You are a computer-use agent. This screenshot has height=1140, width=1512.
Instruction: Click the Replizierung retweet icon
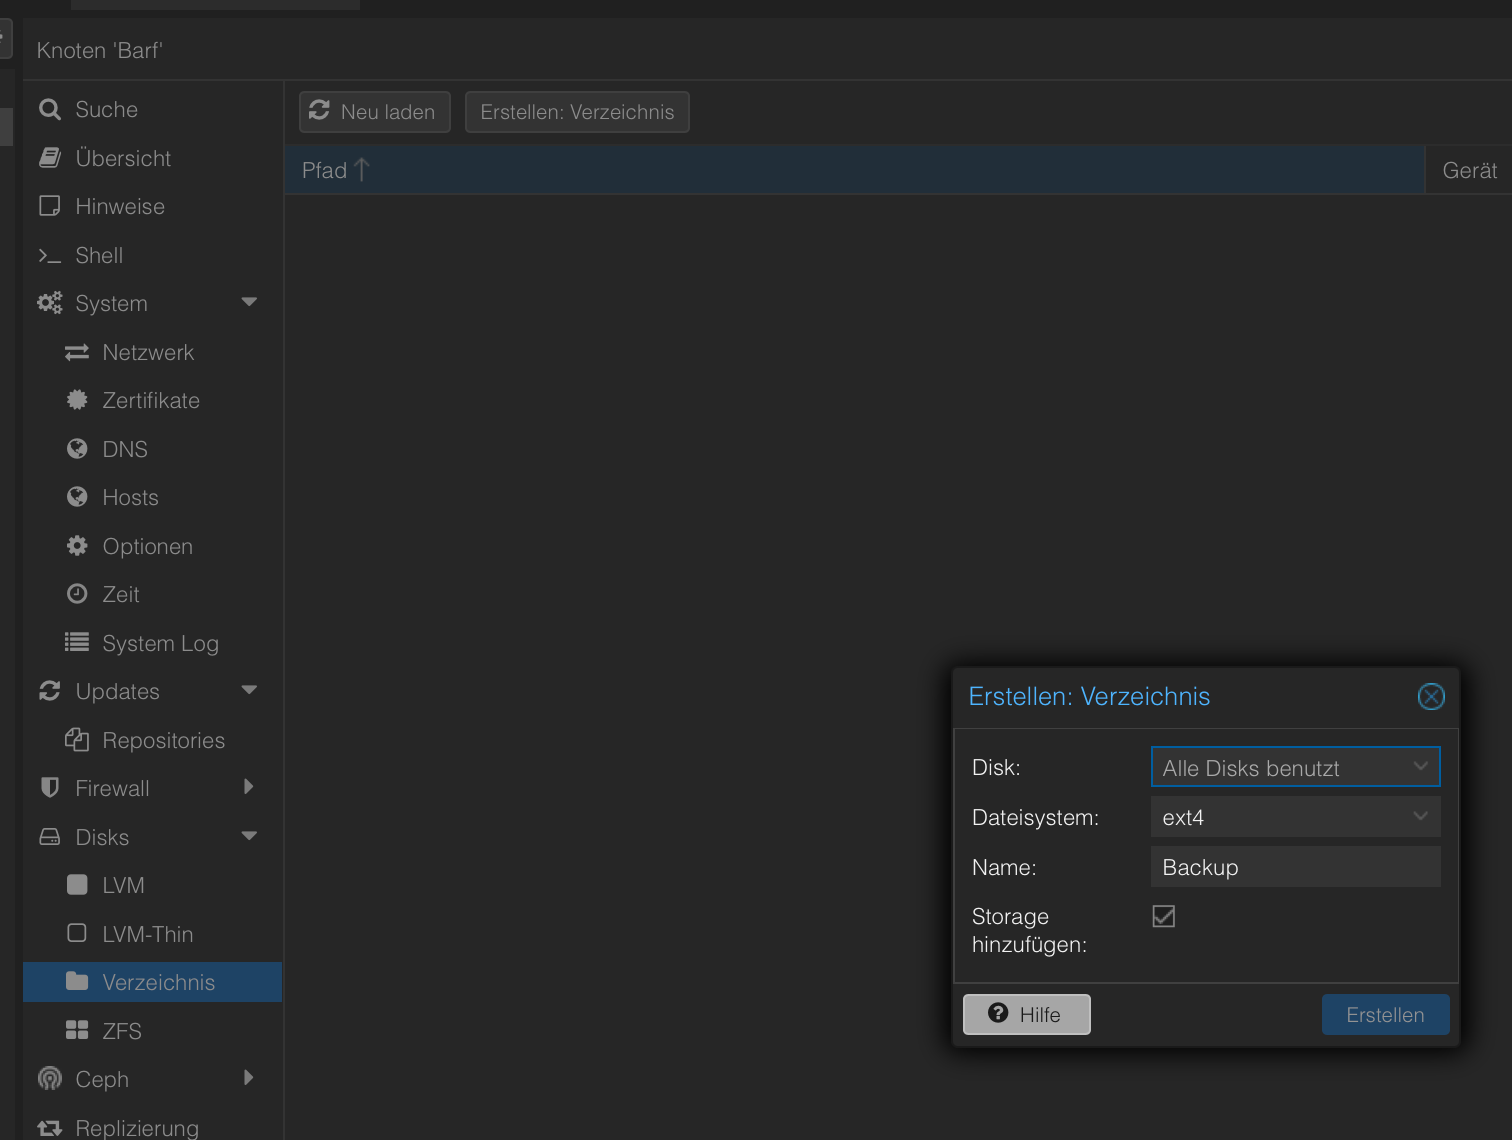pos(50,1128)
